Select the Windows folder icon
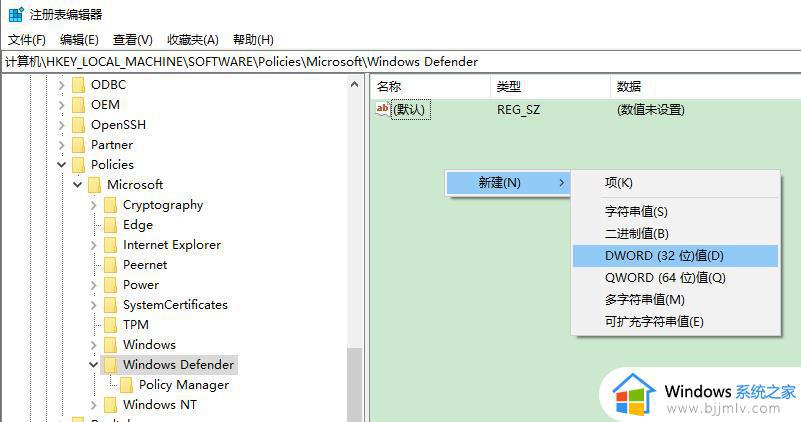This screenshot has height=422, width=801. coord(110,345)
